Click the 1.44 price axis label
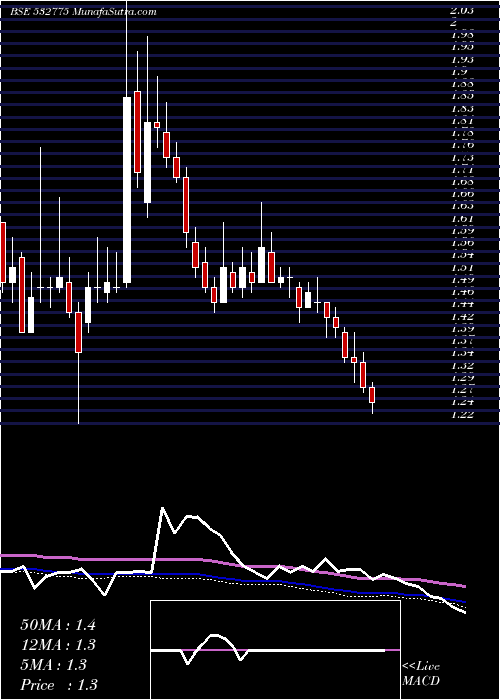The height and width of the screenshot is (700, 500). 462,304
